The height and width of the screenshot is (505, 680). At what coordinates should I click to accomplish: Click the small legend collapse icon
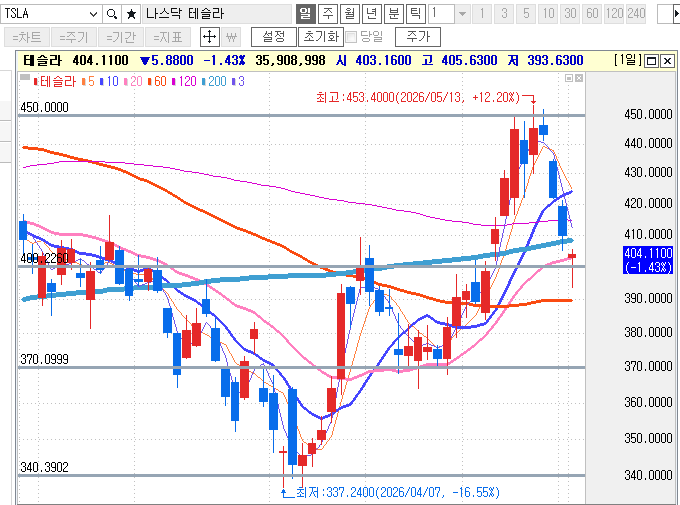pos(569,78)
